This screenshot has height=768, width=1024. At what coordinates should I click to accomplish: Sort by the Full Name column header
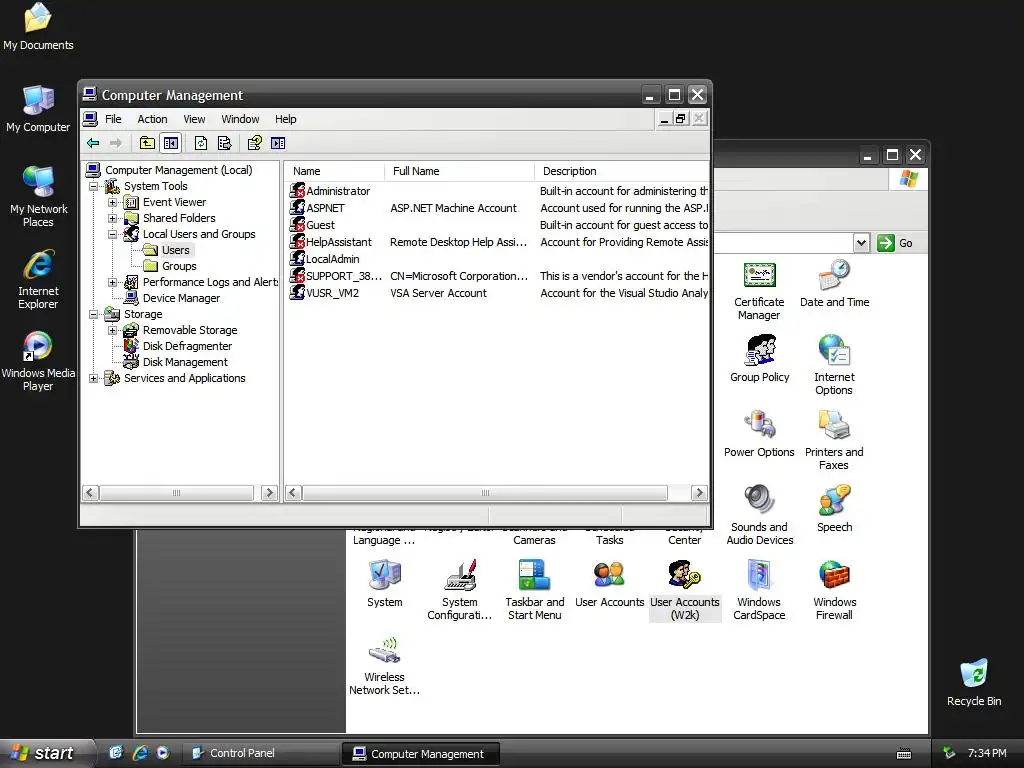[x=460, y=171]
